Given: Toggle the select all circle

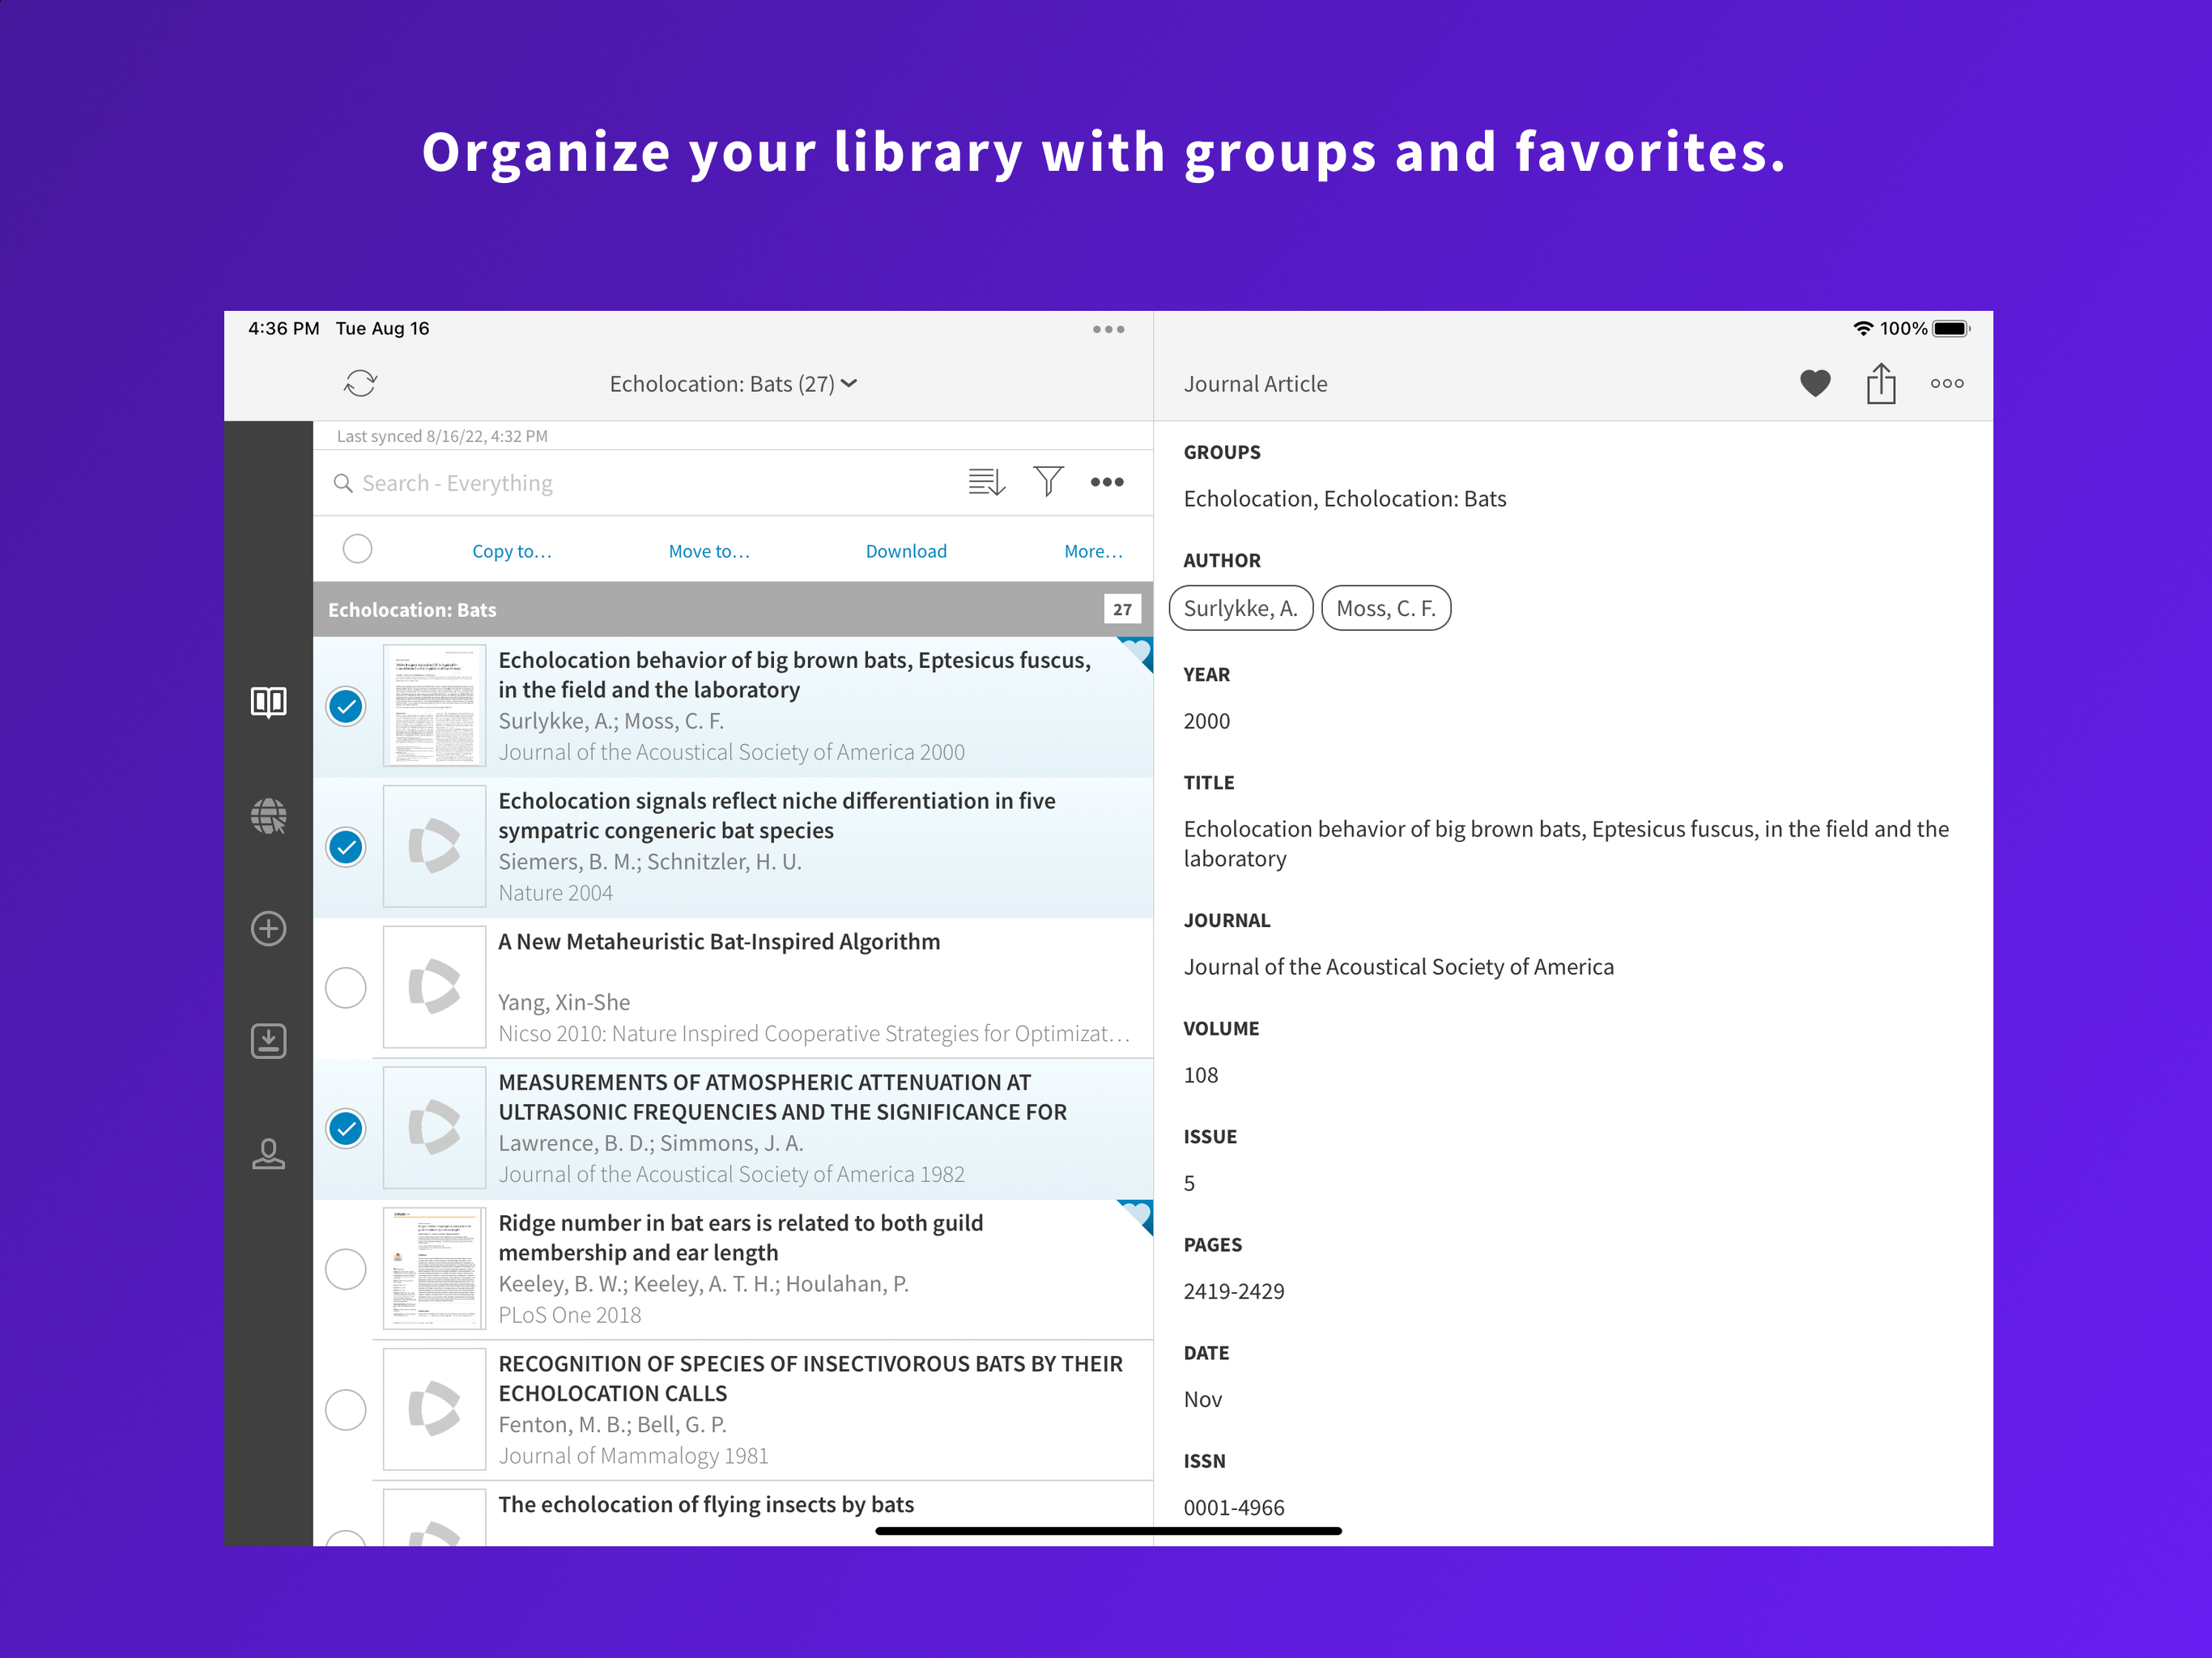Looking at the screenshot, I should 357,549.
